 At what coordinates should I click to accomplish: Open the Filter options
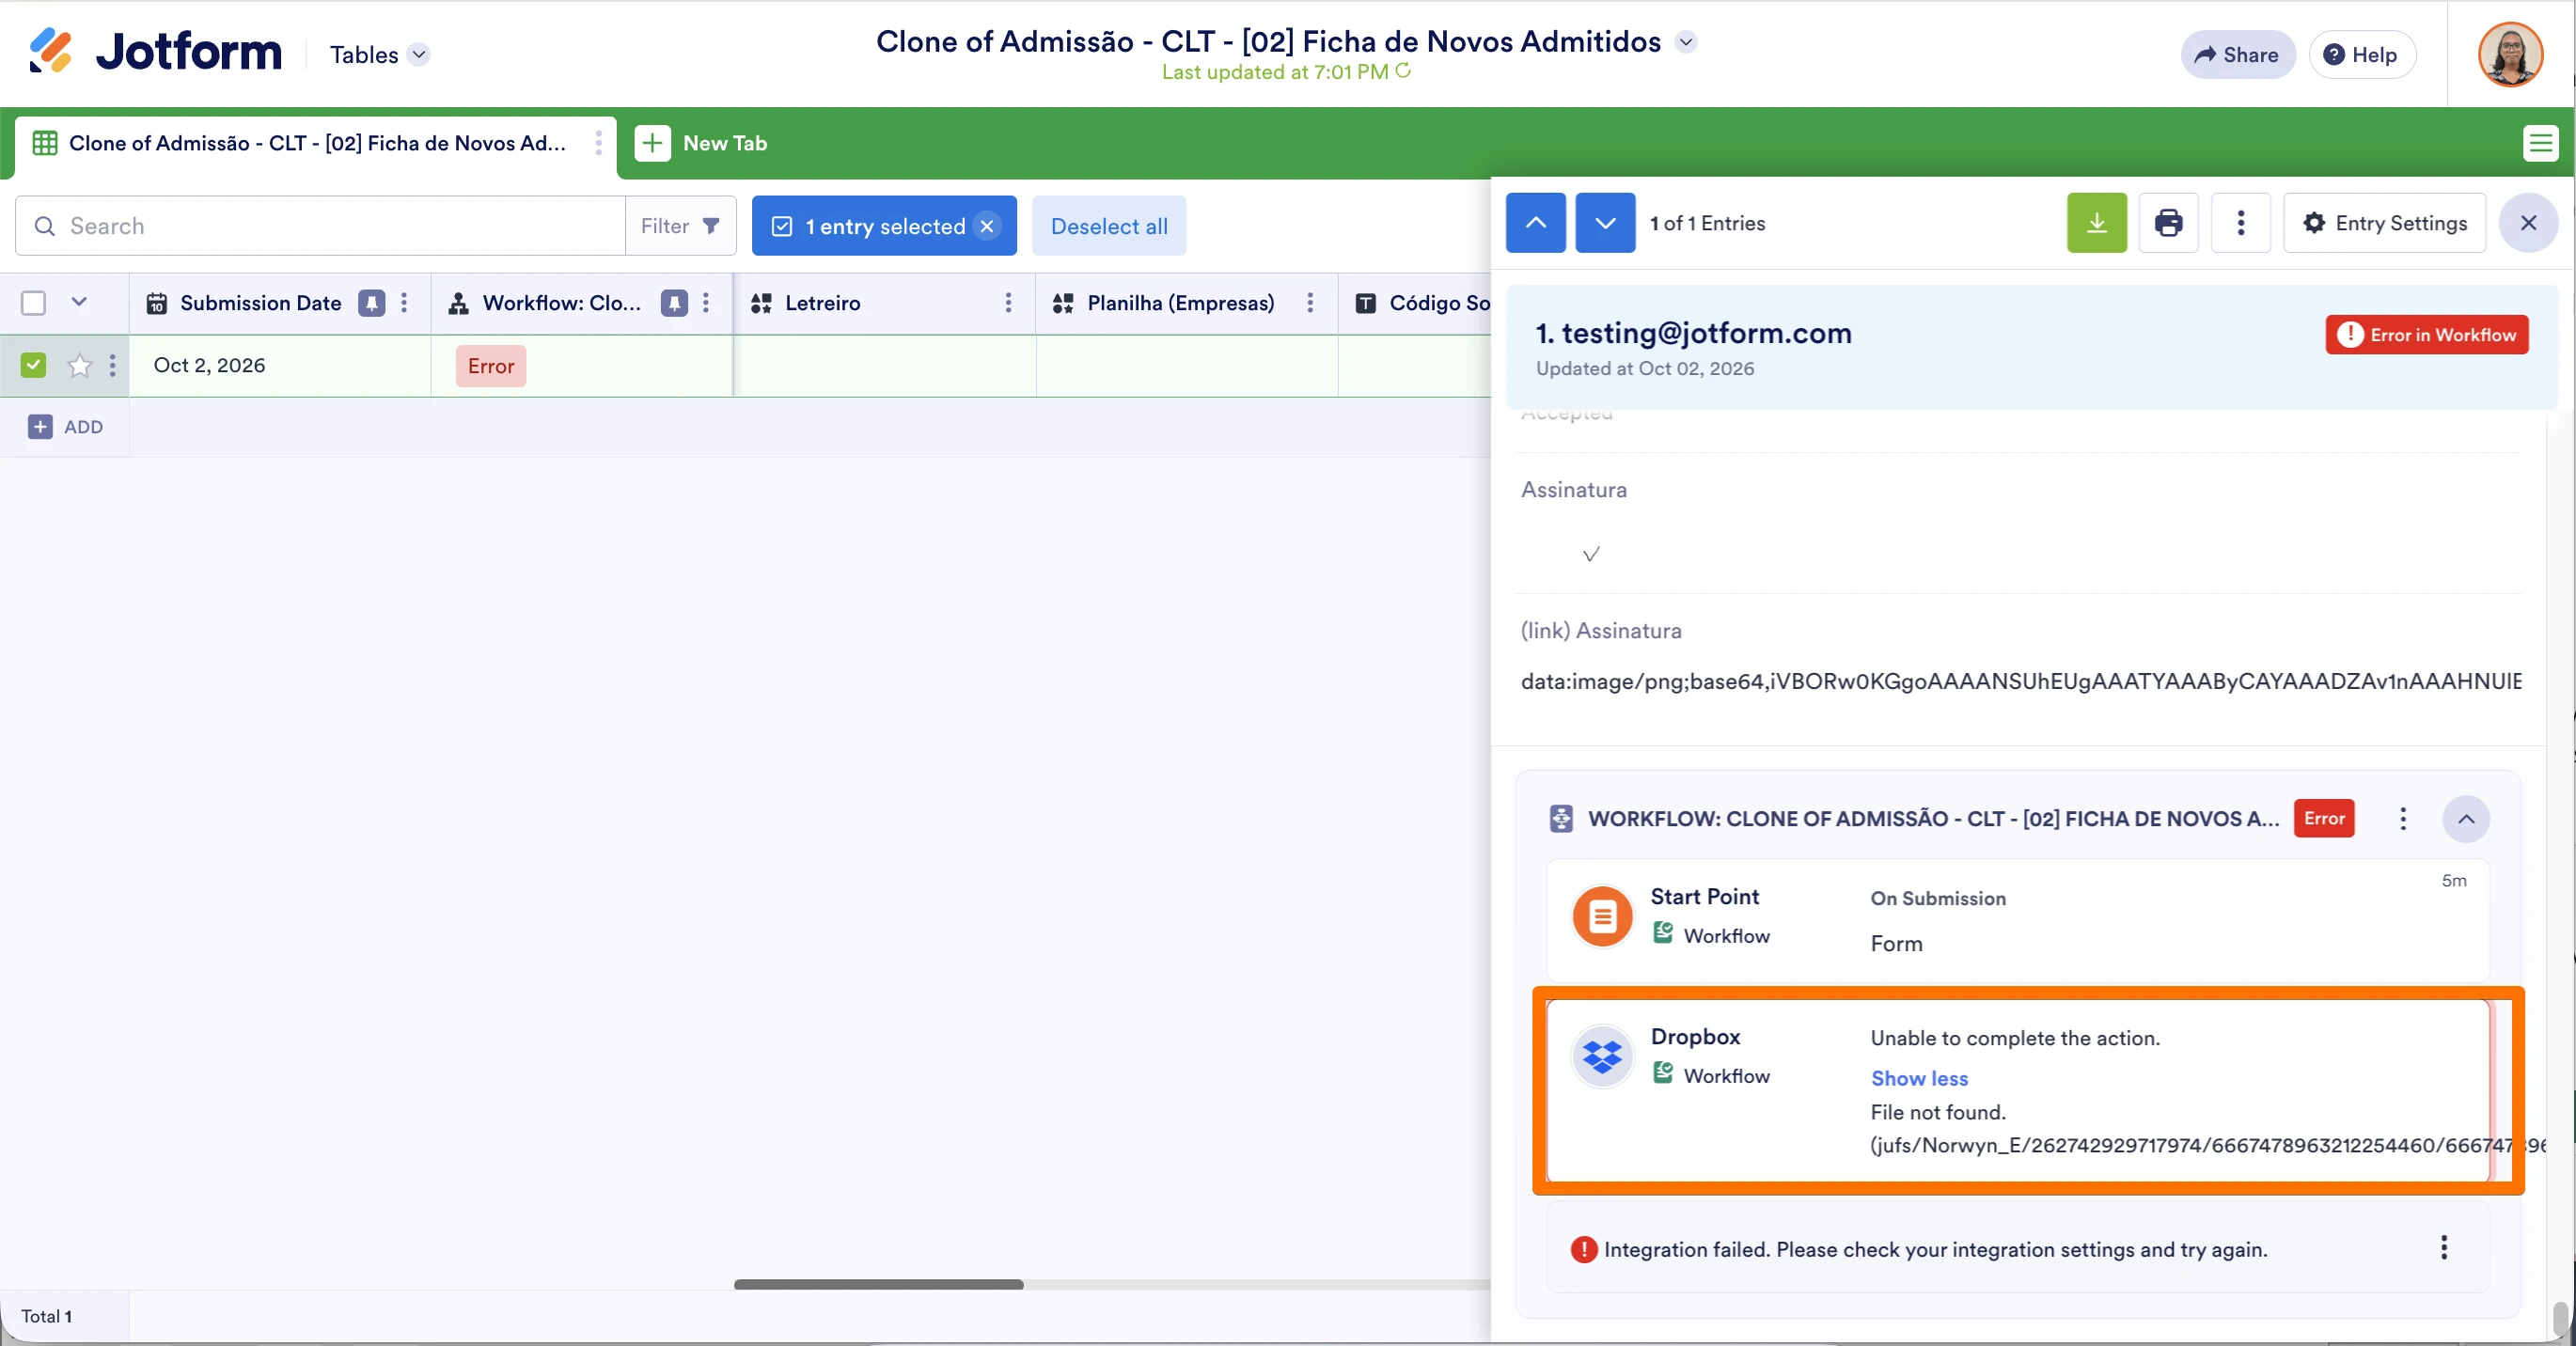pos(680,226)
